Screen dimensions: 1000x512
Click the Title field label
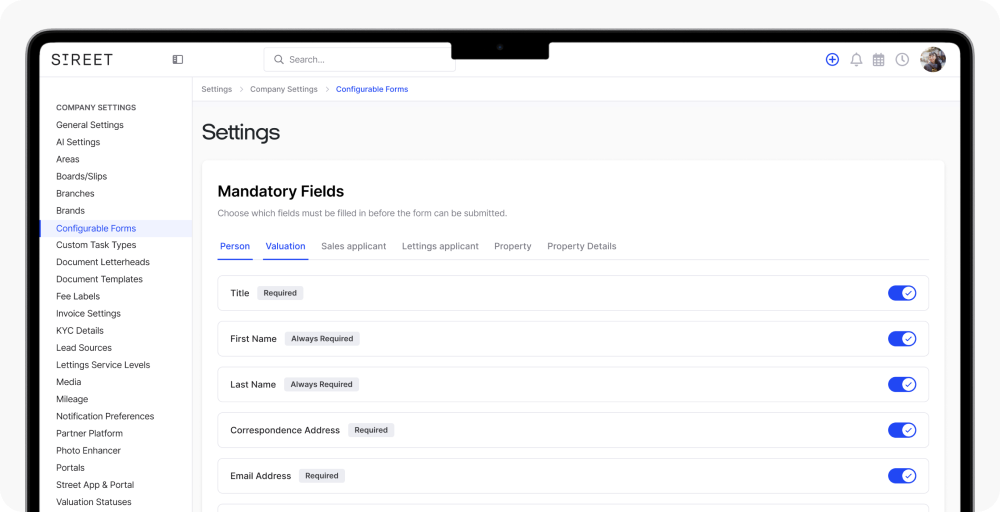240,293
